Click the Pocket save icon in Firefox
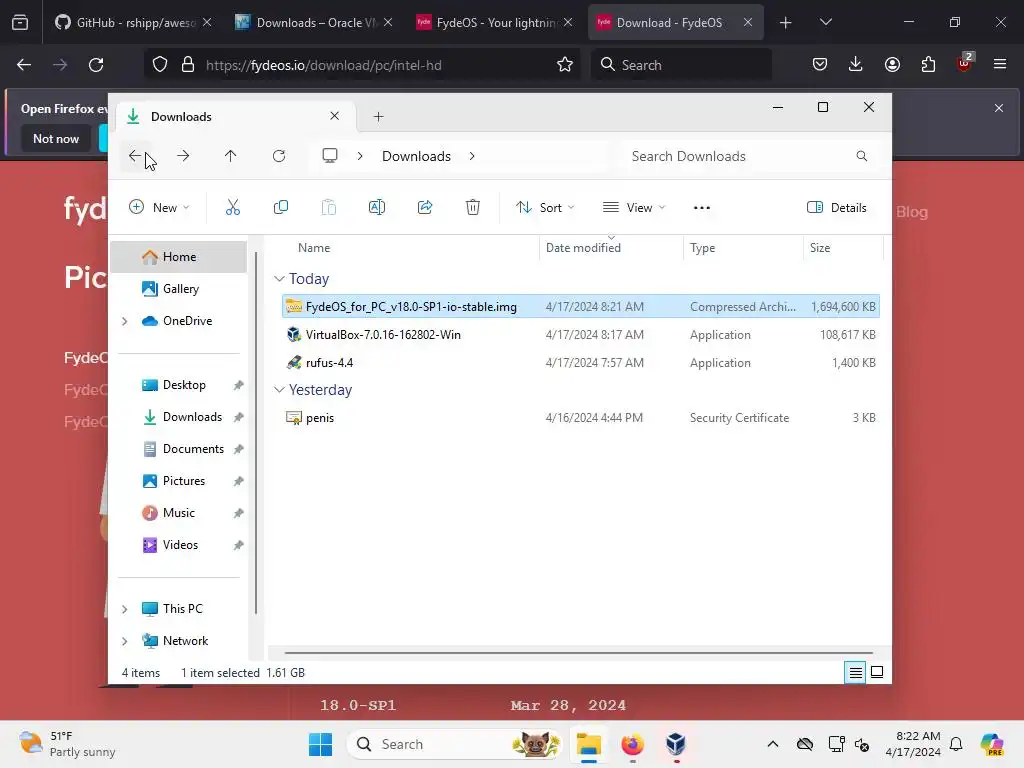This screenshot has height=768, width=1024. (x=820, y=65)
